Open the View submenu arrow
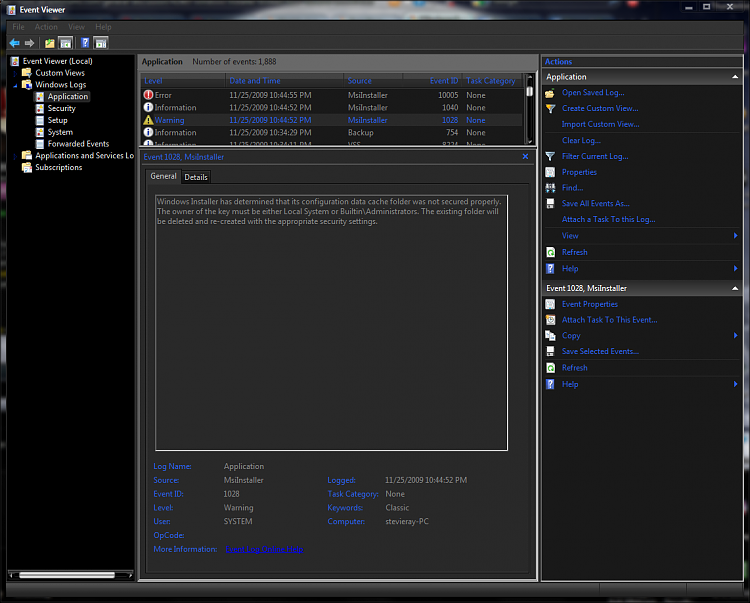Image resolution: width=750 pixels, height=603 pixels. tap(735, 236)
